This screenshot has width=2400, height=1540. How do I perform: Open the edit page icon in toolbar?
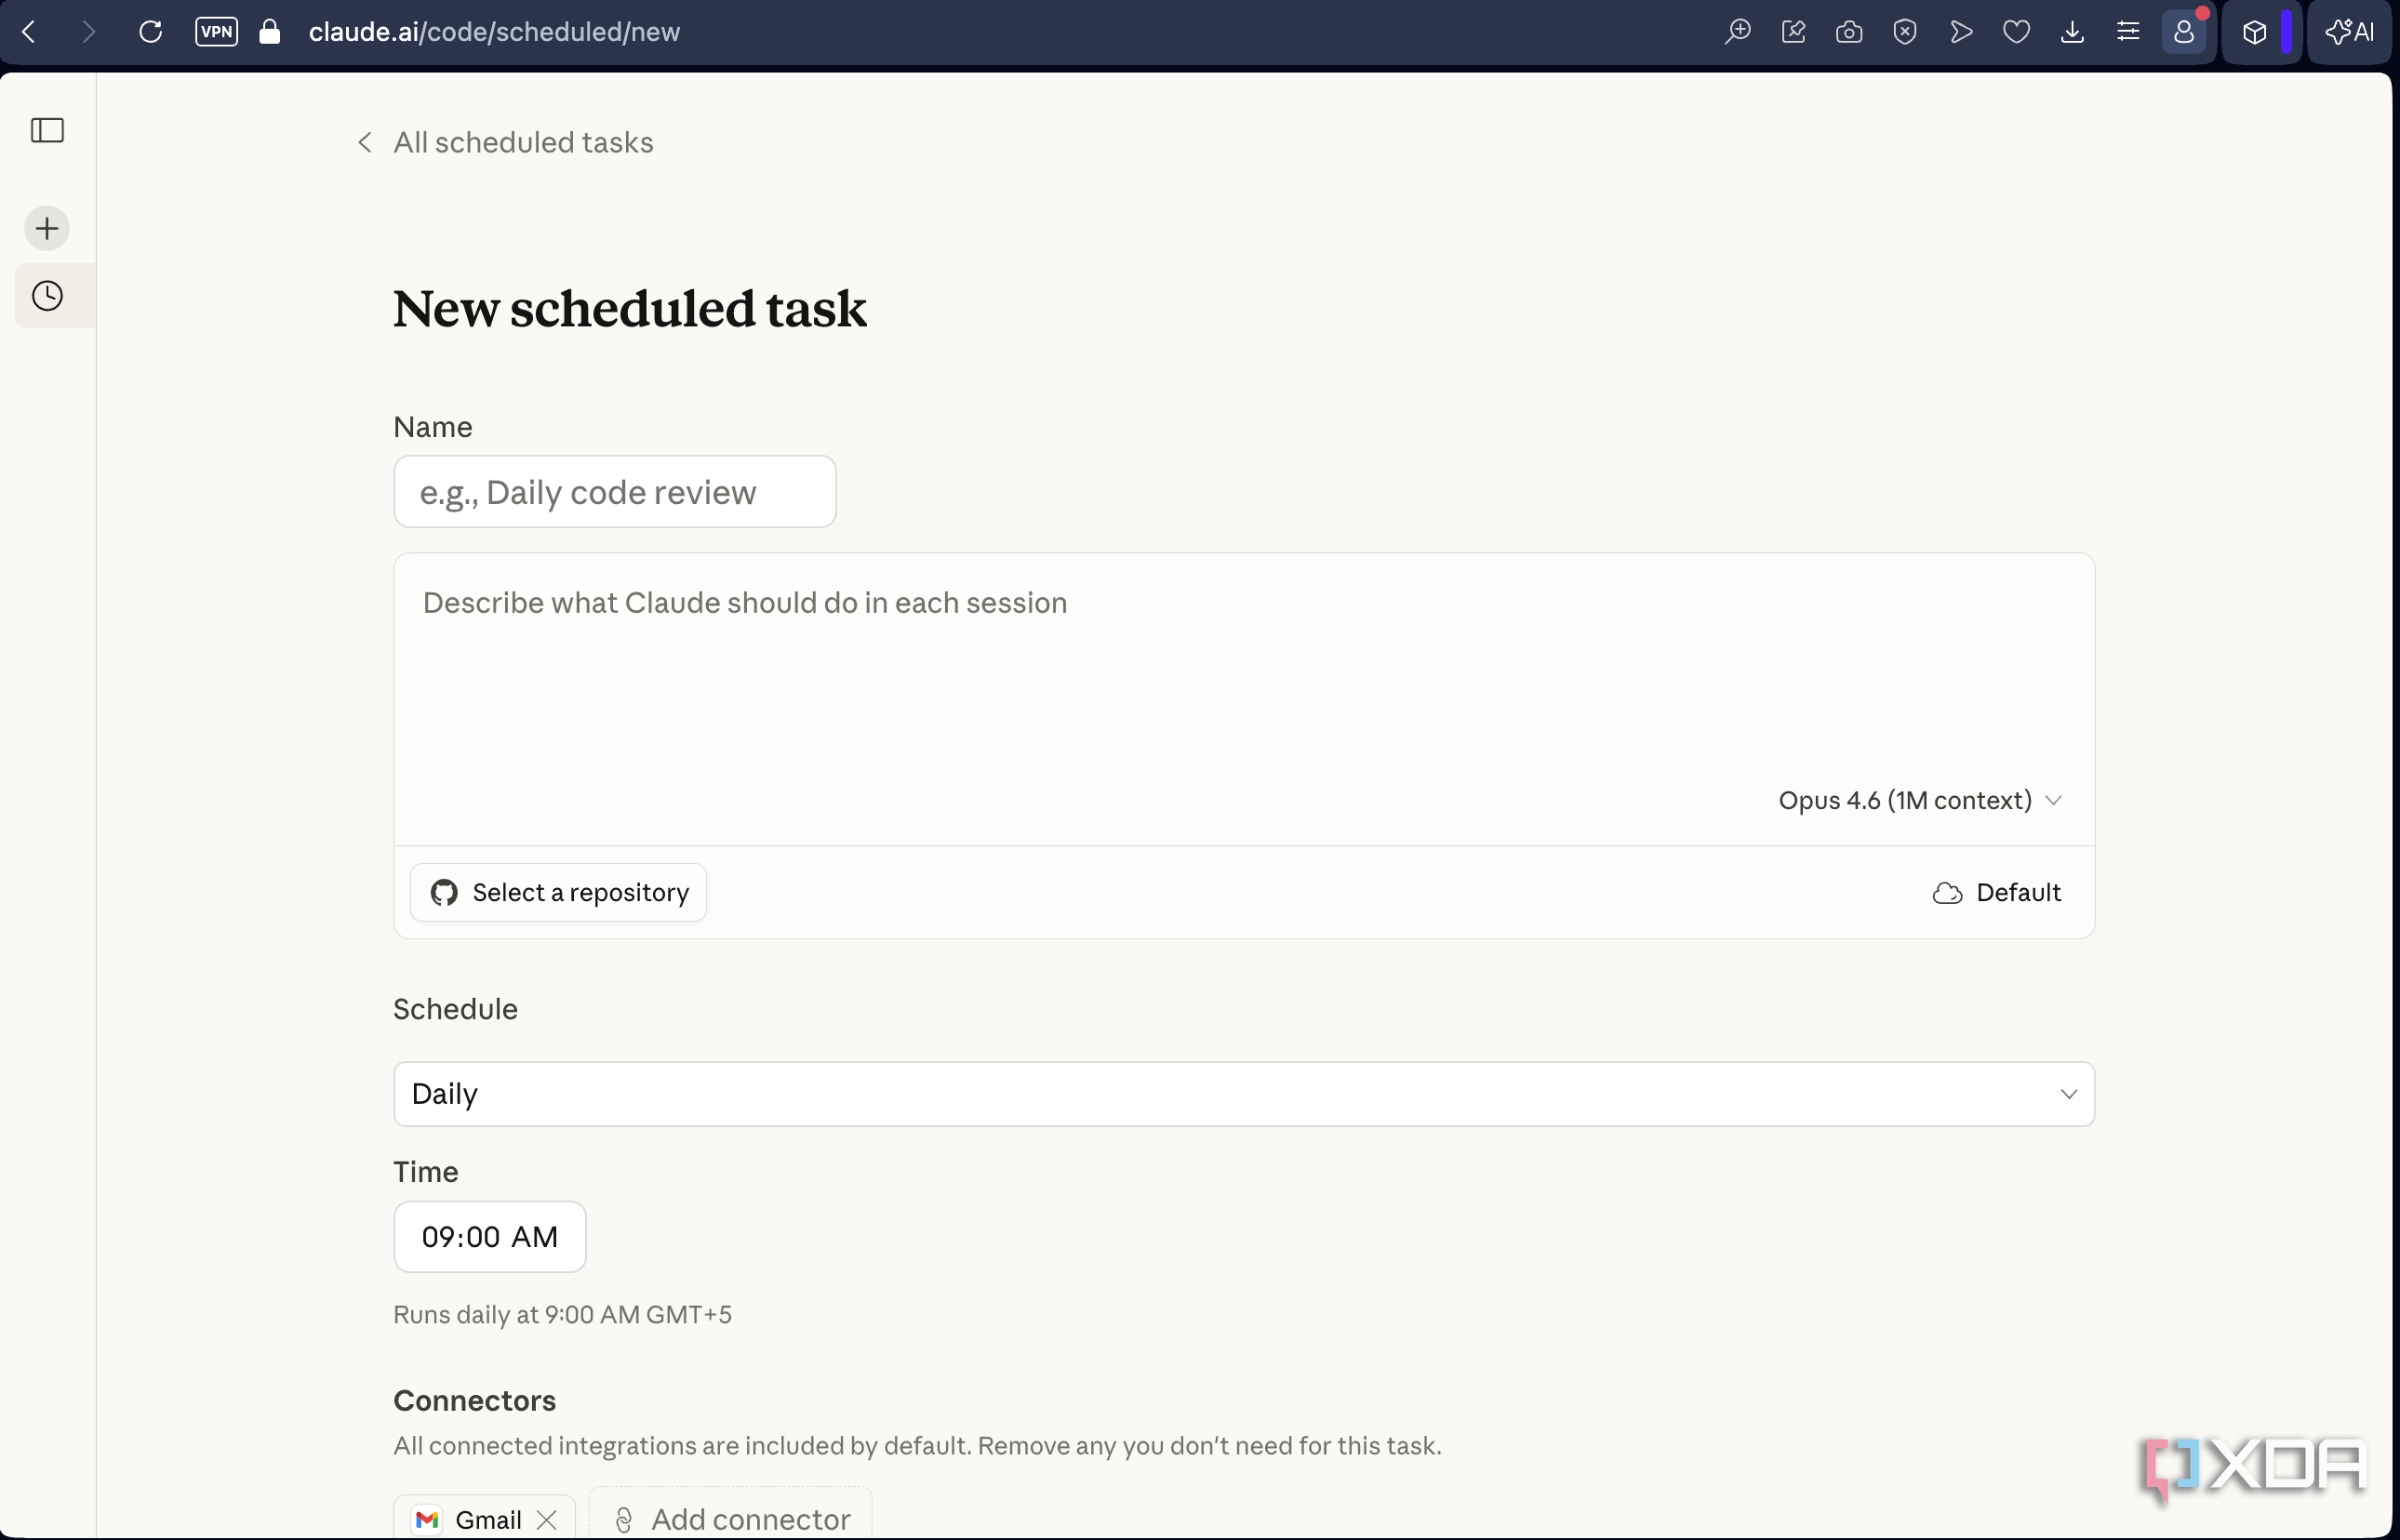point(1794,32)
